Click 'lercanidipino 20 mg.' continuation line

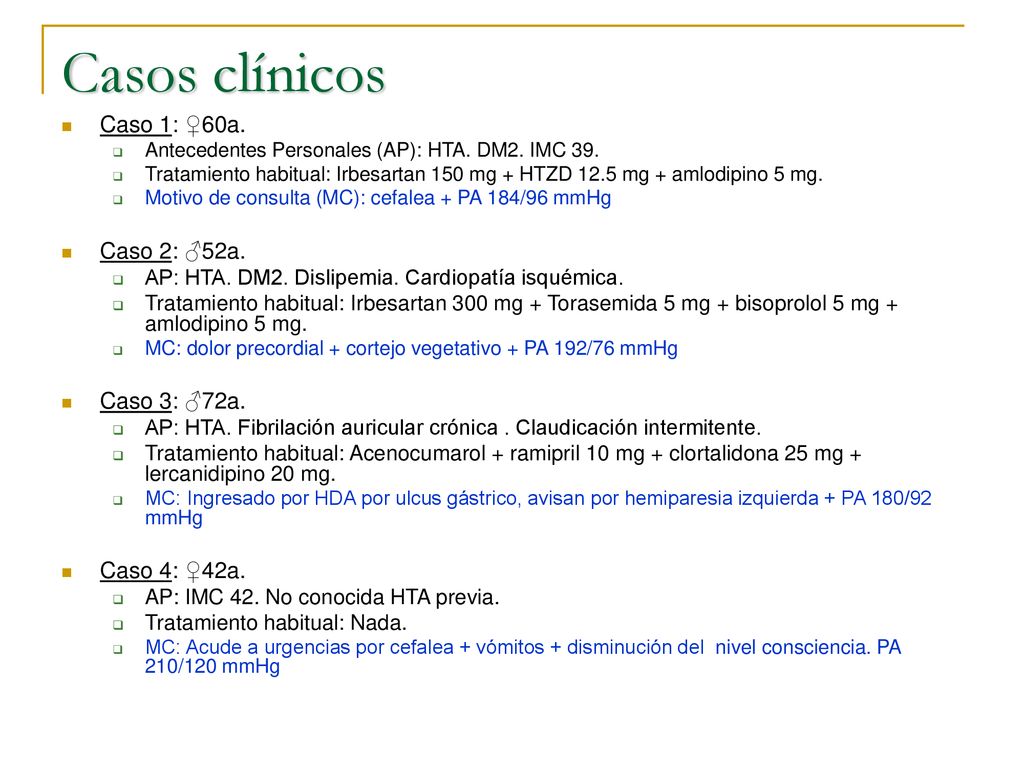(240, 474)
